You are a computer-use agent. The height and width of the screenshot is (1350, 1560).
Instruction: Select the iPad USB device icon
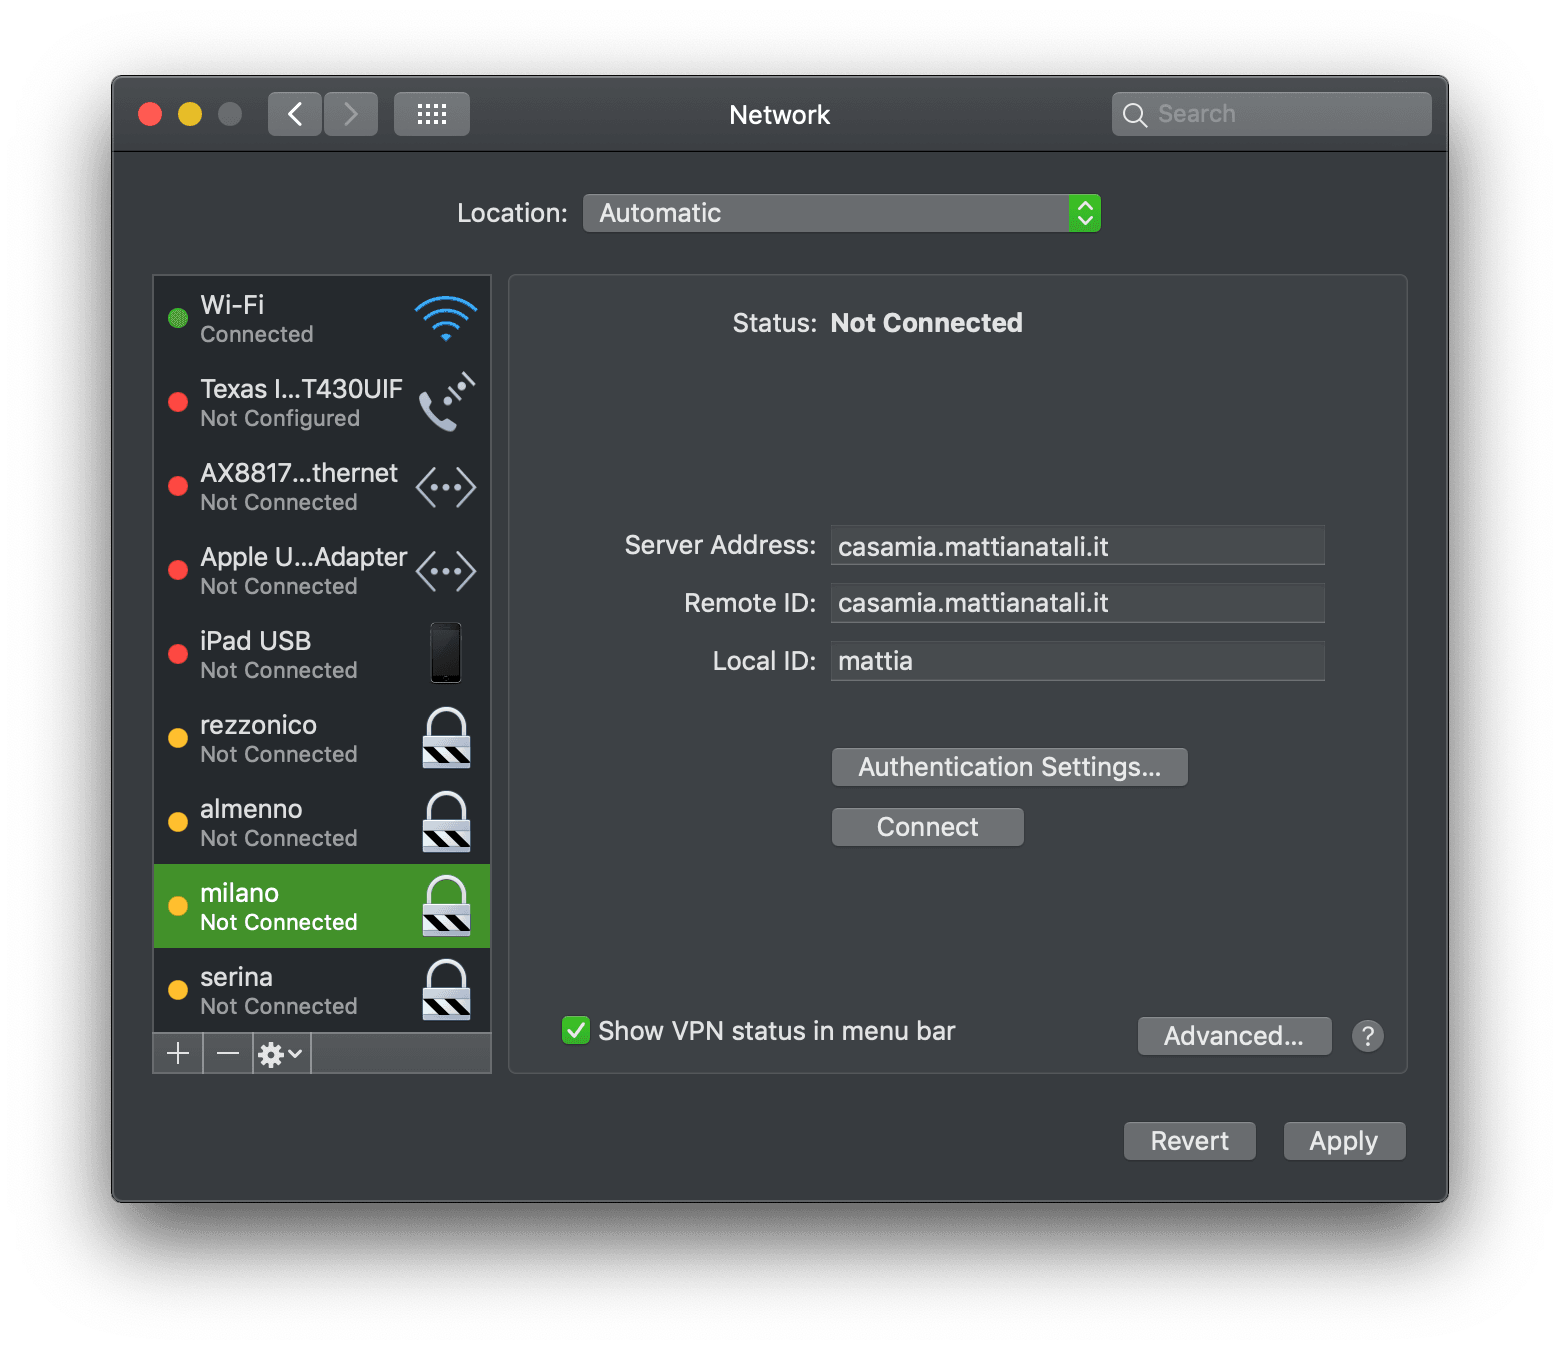point(446,653)
